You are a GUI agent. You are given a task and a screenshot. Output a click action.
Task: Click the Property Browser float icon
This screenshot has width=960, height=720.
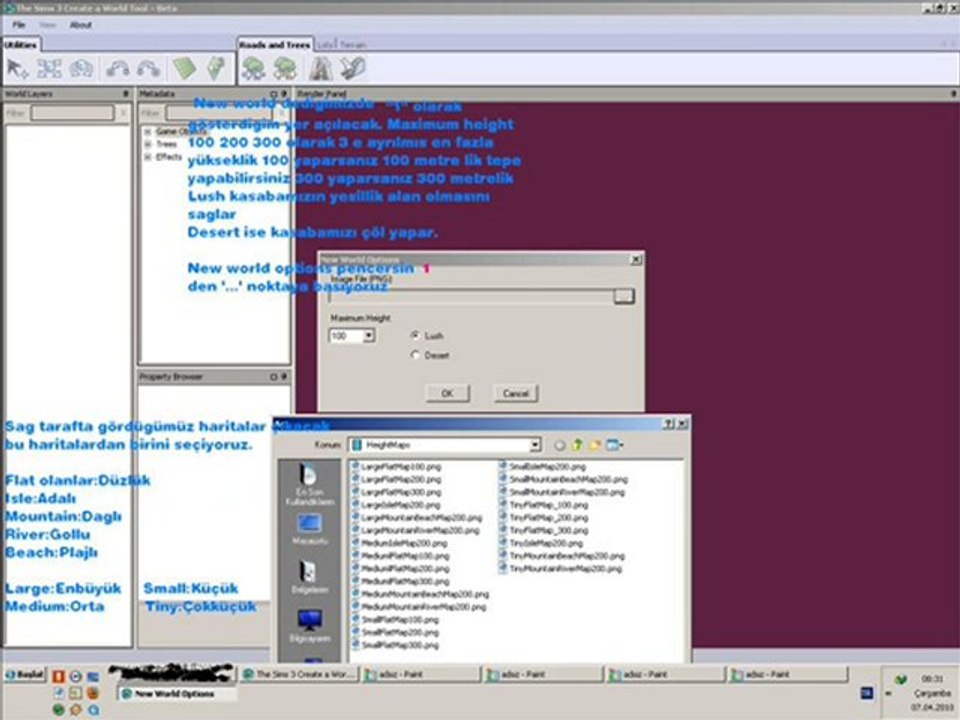click(274, 377)
